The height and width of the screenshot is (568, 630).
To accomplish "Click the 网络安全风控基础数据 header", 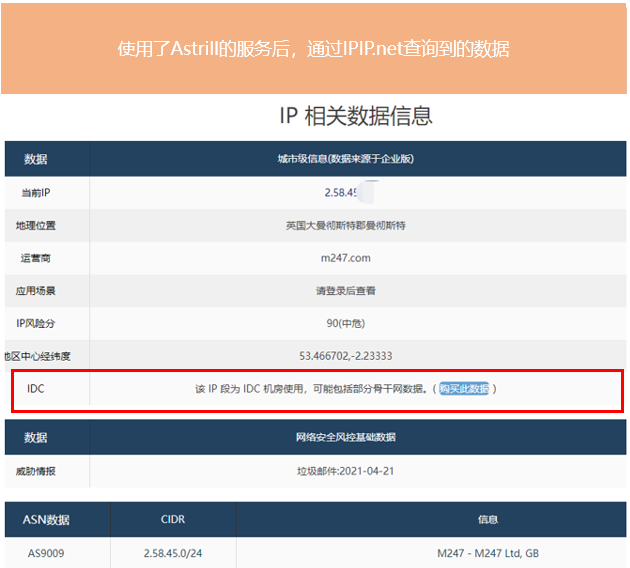I will (x=346, y=437).
